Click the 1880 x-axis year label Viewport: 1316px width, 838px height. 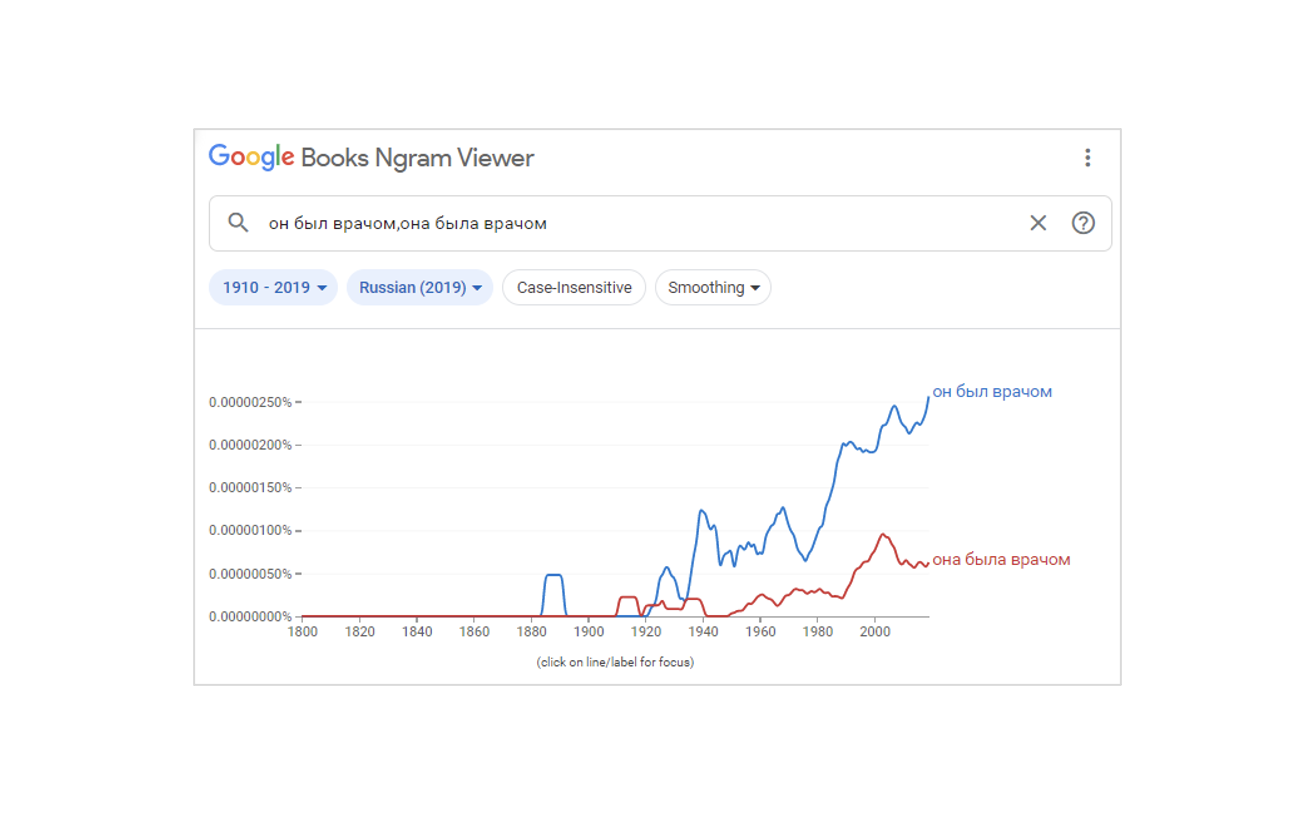pyautogui.click(x=531, y=632)
